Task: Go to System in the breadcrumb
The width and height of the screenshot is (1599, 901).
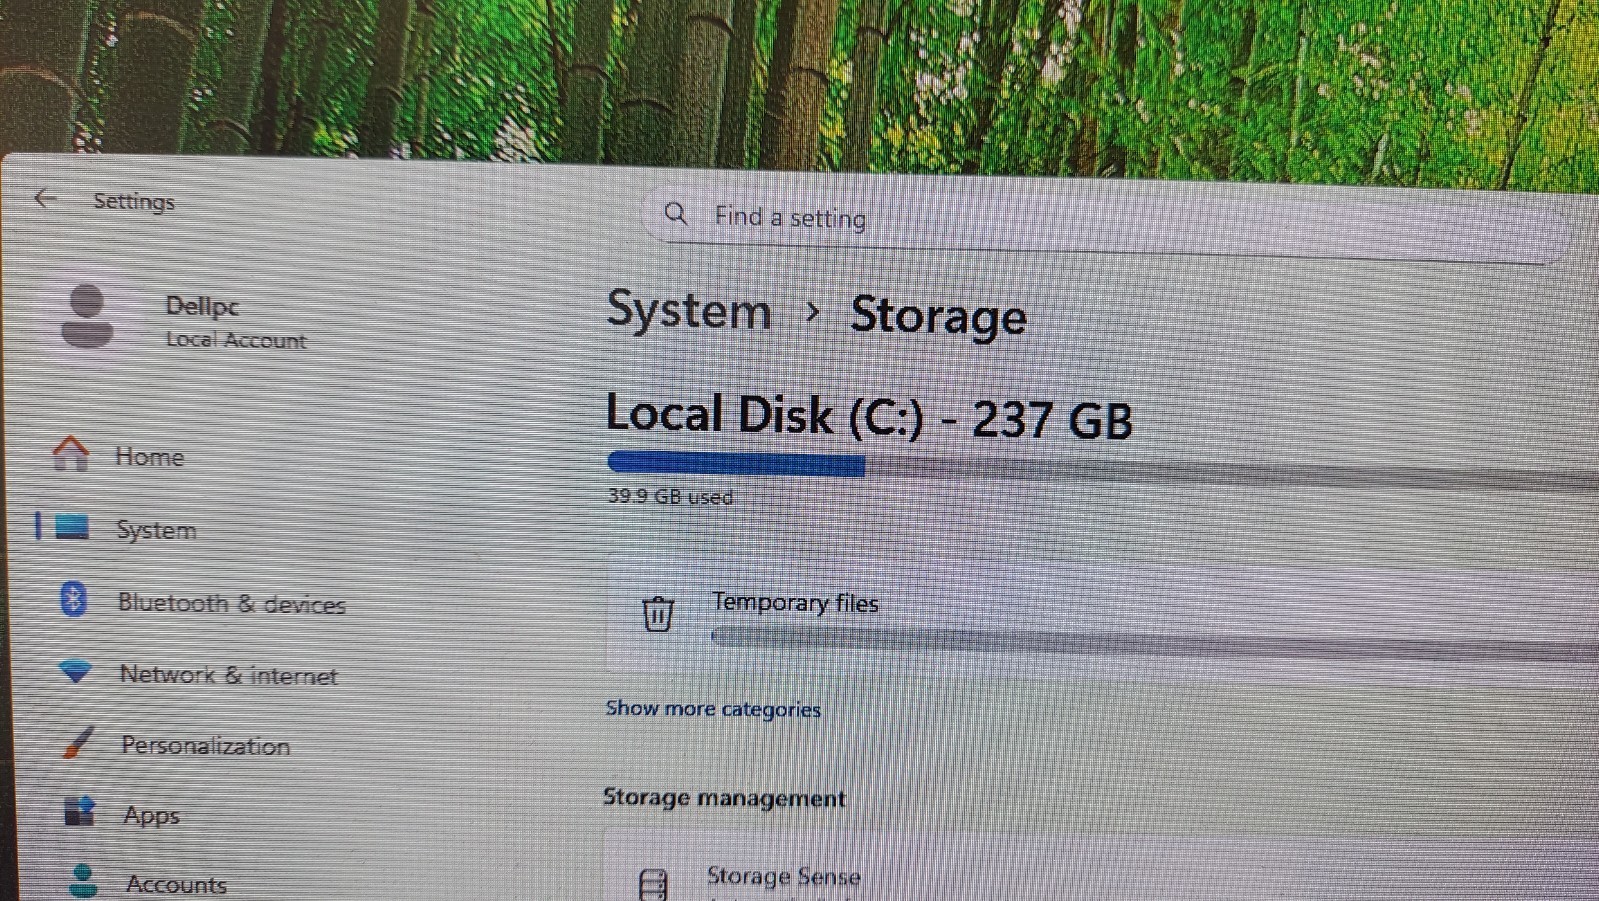Action: (689, 310)
